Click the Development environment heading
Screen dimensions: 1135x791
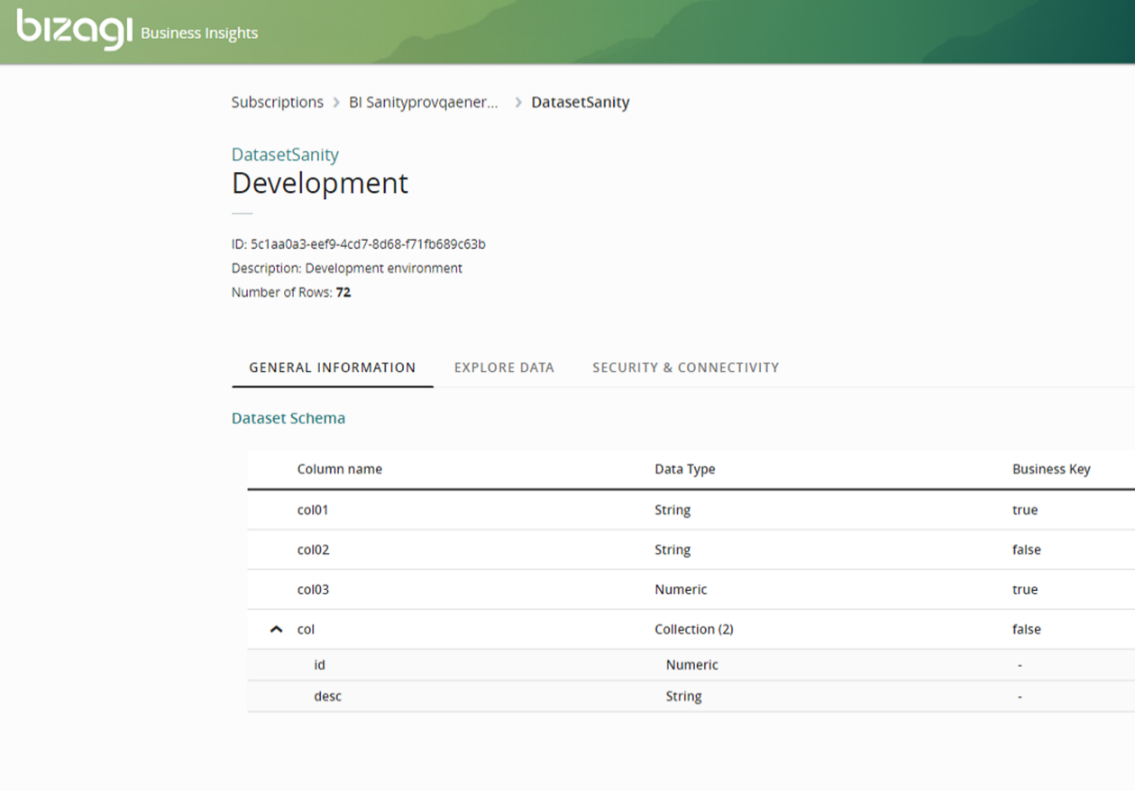pos(320,183)
